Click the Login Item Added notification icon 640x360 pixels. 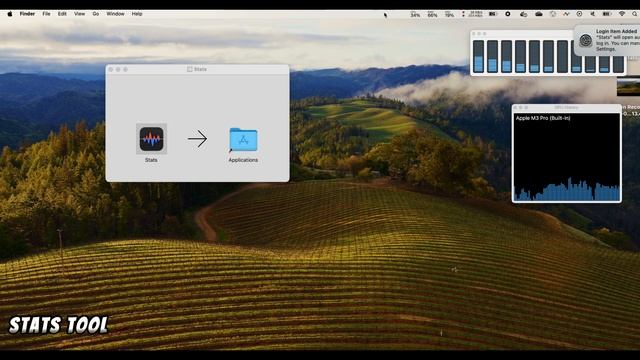(586, 40)
